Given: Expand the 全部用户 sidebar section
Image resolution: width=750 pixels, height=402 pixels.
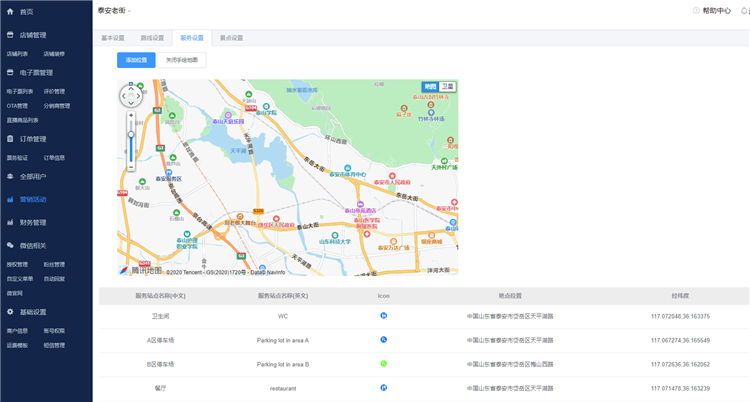Looking at the screenshot, I should coord(32,176).
